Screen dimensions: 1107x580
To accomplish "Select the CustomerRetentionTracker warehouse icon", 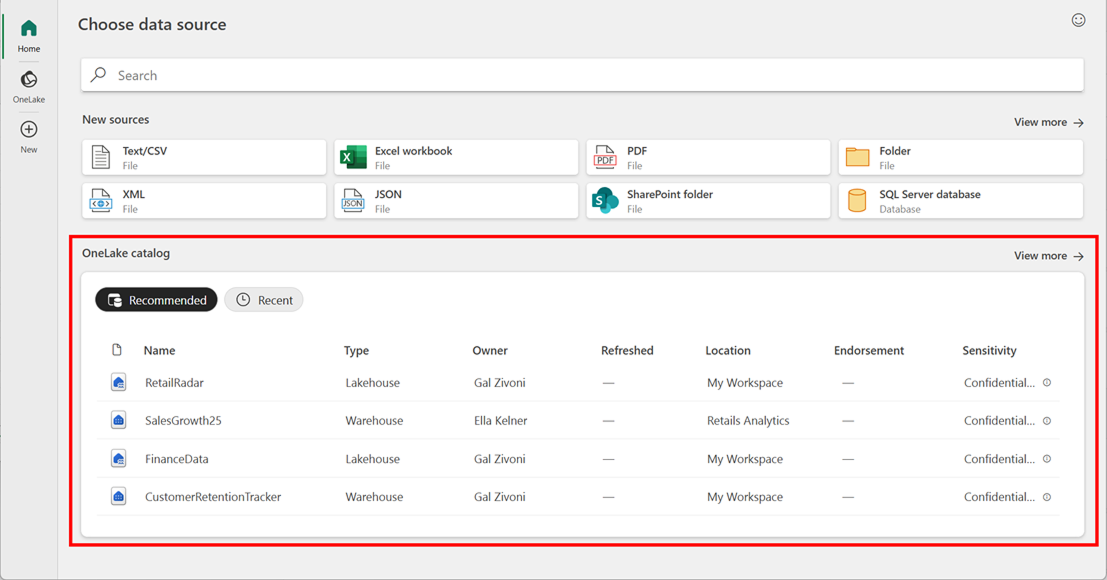I will click(118, 497).
